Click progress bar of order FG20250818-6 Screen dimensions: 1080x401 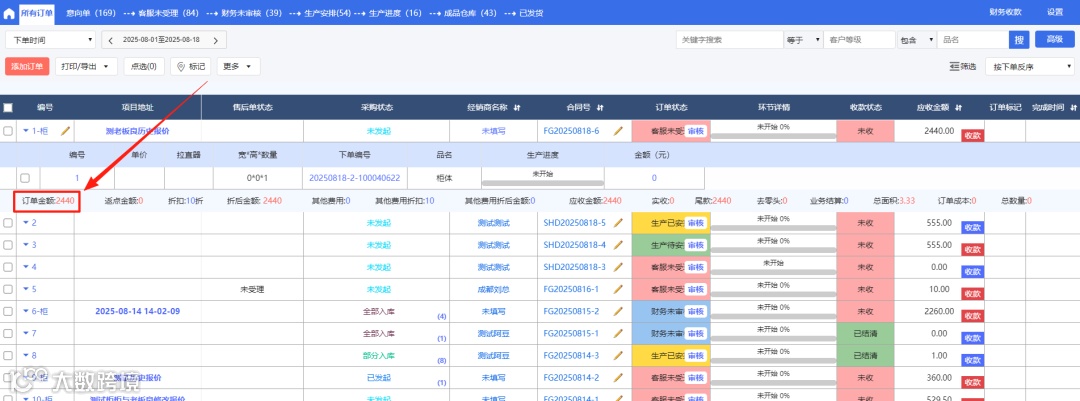click(773, 136)
